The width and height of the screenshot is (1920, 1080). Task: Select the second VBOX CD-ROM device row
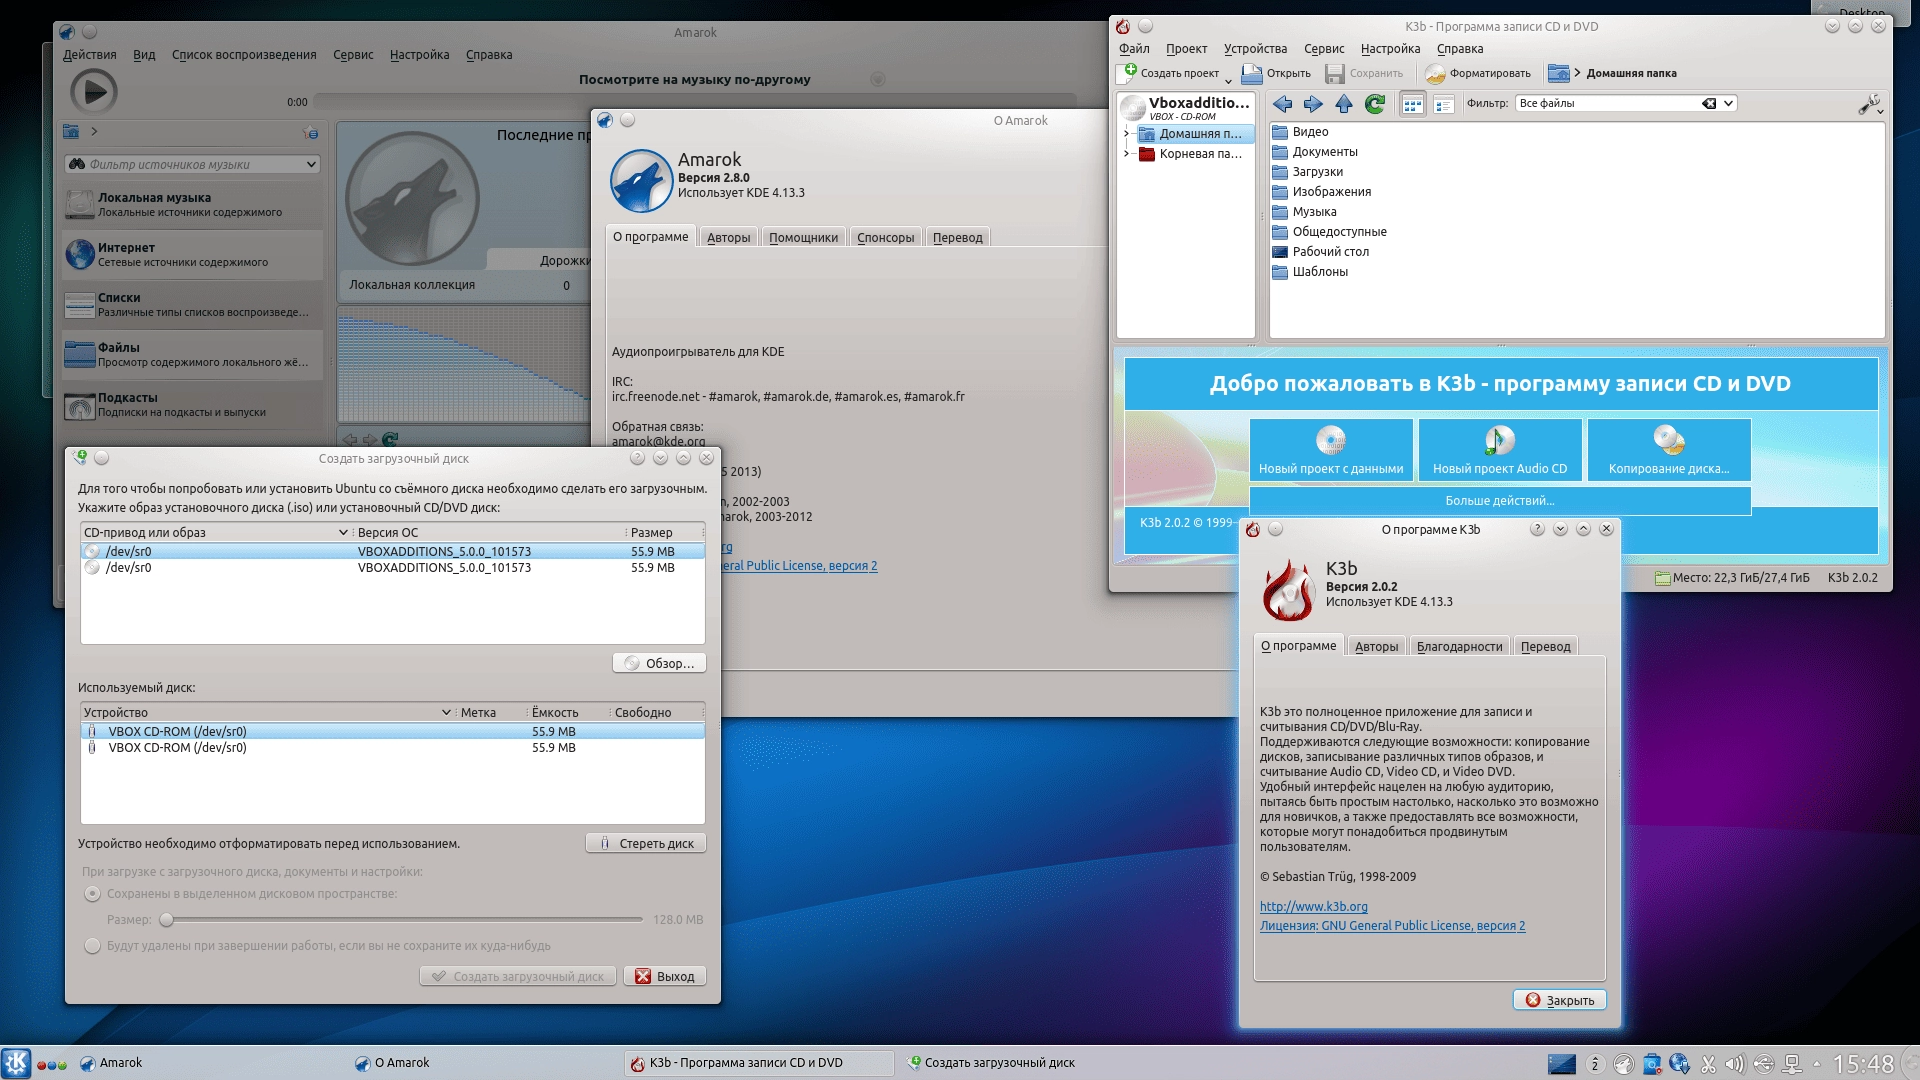coord(393,748)
